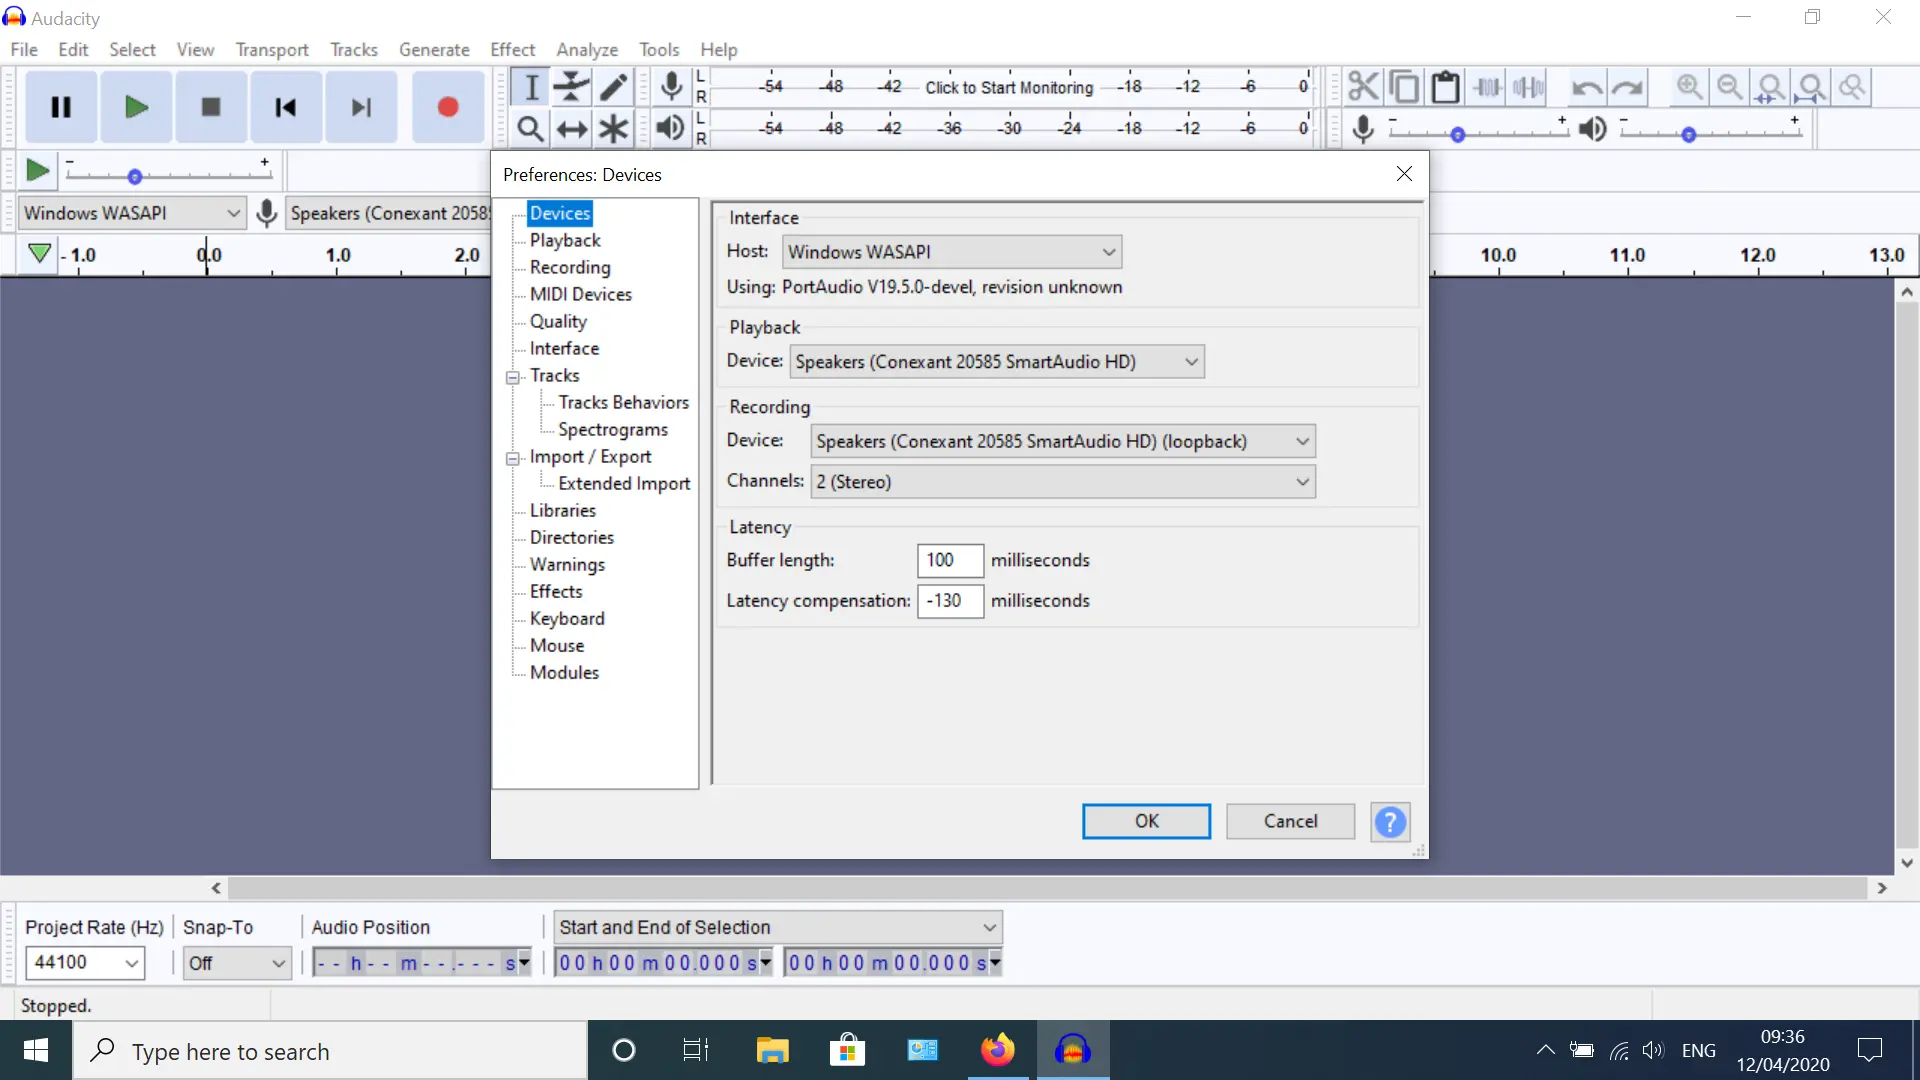Click the blue help question mark icon
This screenshot has height=1080, width=1920.
(x=1390, y=822)
